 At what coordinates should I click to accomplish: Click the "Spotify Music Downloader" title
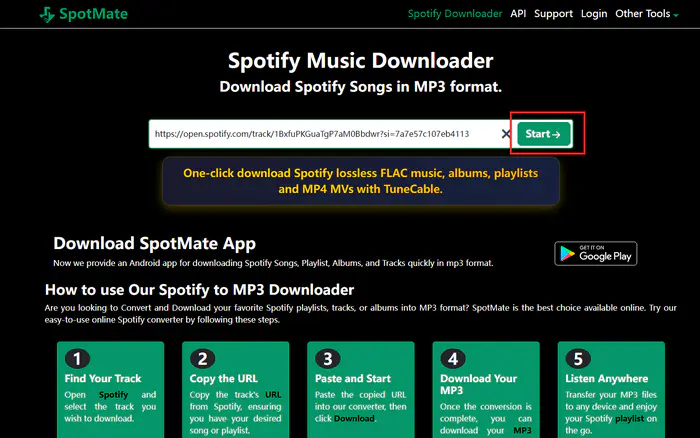point(361,61)
